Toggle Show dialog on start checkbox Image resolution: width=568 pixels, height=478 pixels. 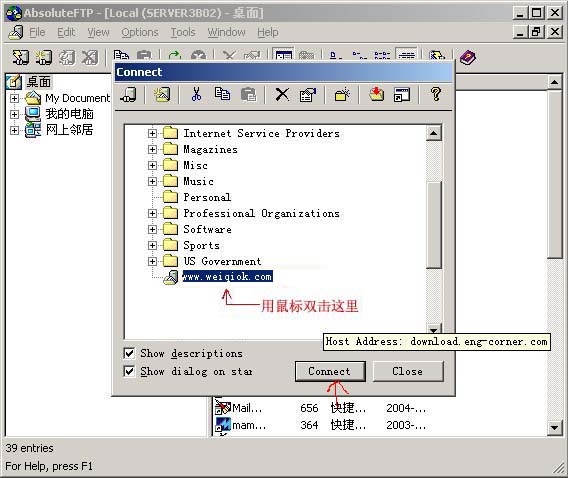[x=129, y=371]
